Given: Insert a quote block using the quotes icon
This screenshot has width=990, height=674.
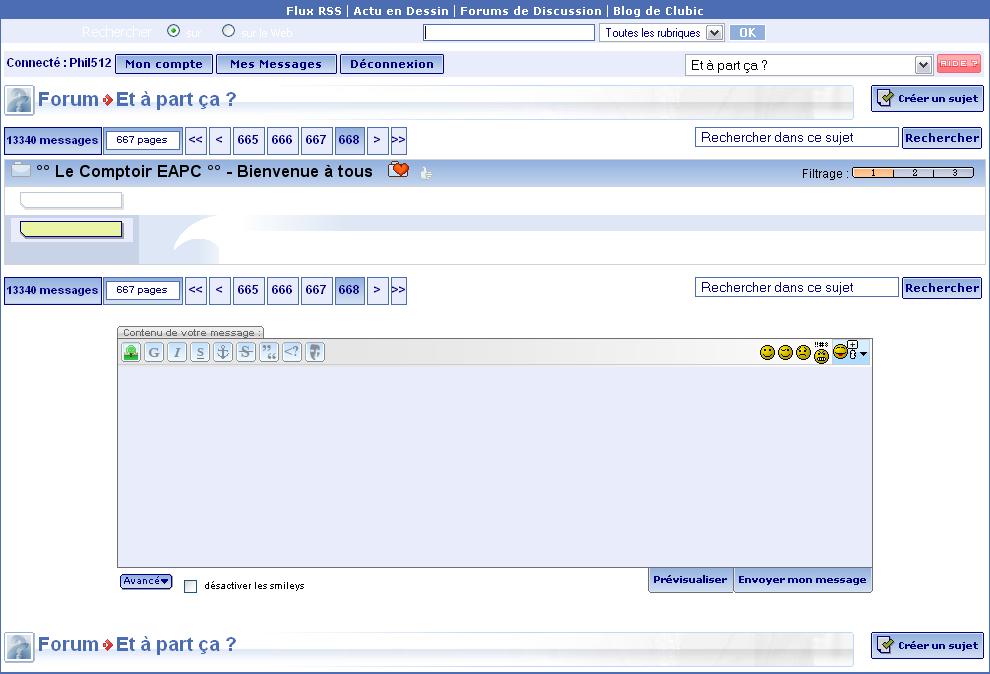Looking at the screenshot, I should 269,352.
